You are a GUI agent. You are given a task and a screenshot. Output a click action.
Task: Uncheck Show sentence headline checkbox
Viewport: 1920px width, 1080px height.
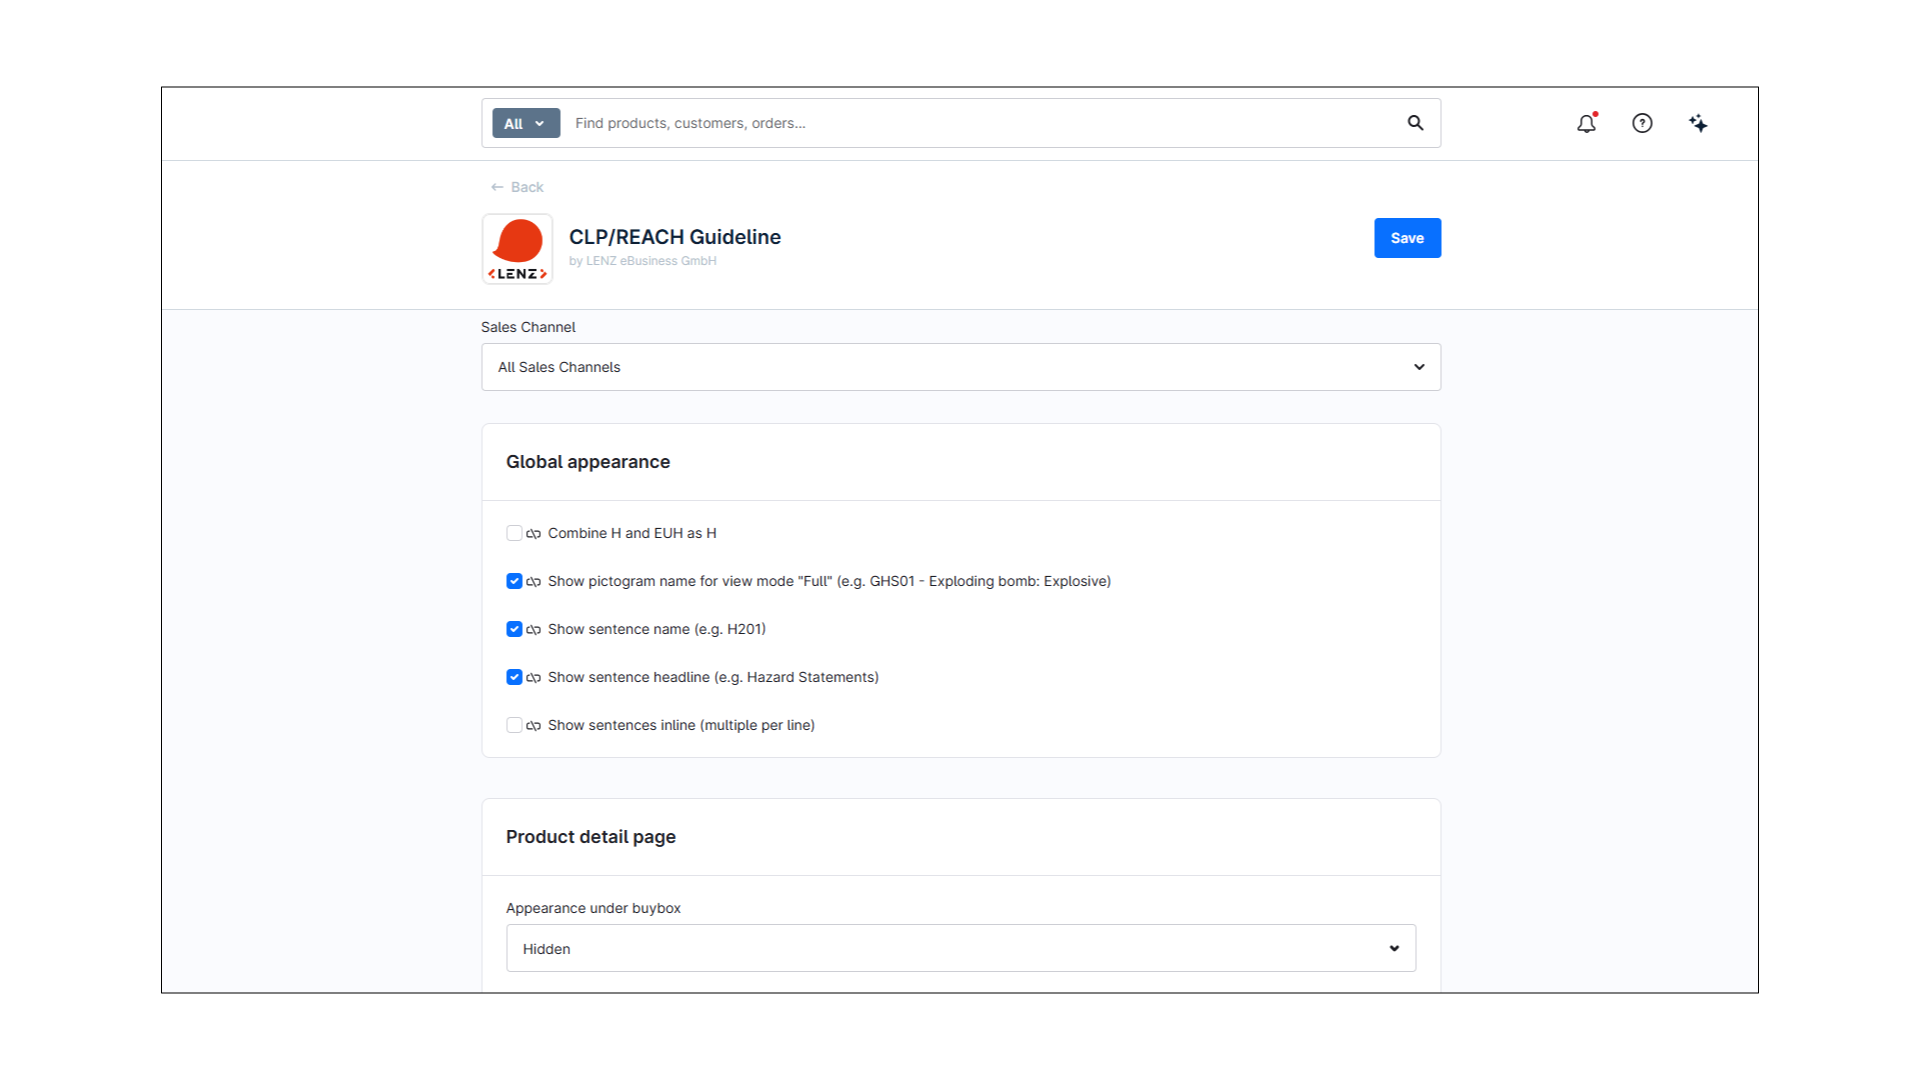pyautogui.click(x=514, y=677)
